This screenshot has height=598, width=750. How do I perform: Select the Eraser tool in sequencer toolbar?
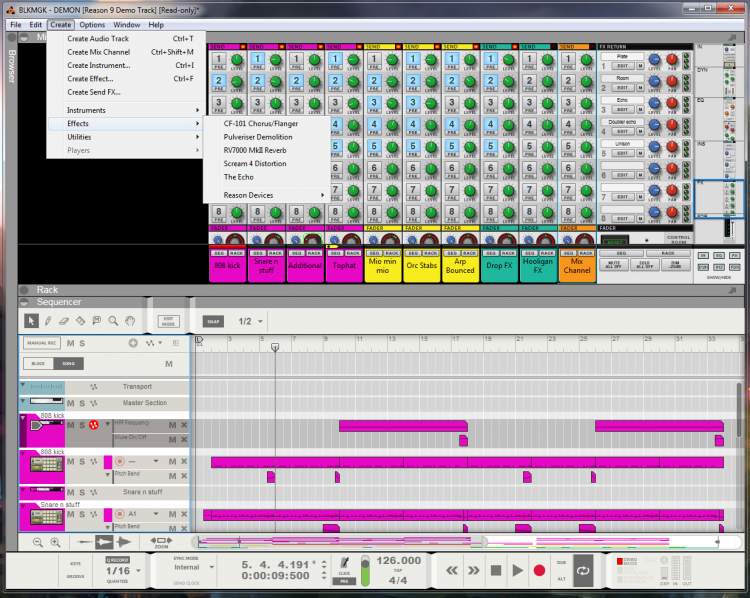(64, 321)
